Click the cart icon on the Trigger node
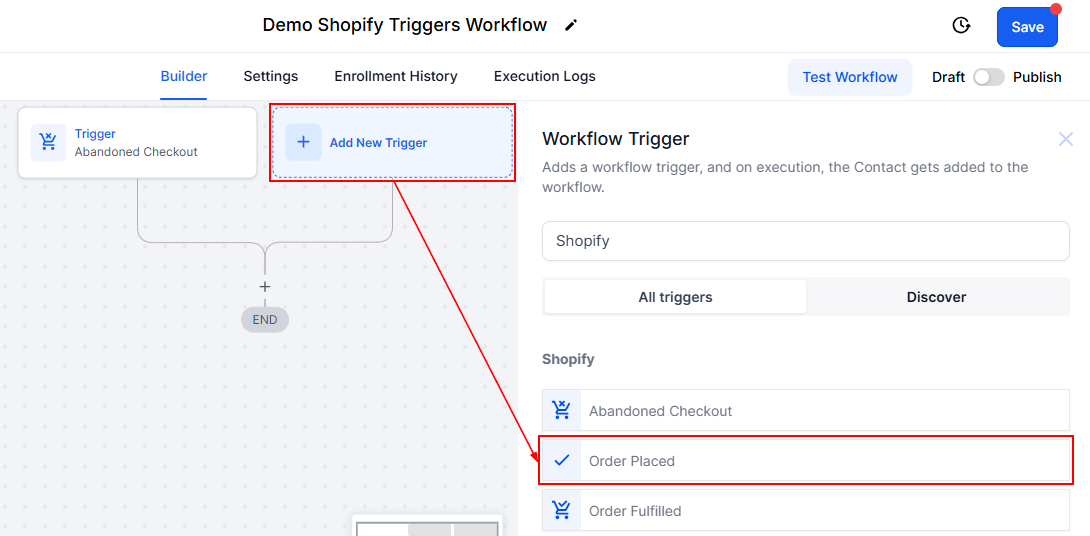 48,142
